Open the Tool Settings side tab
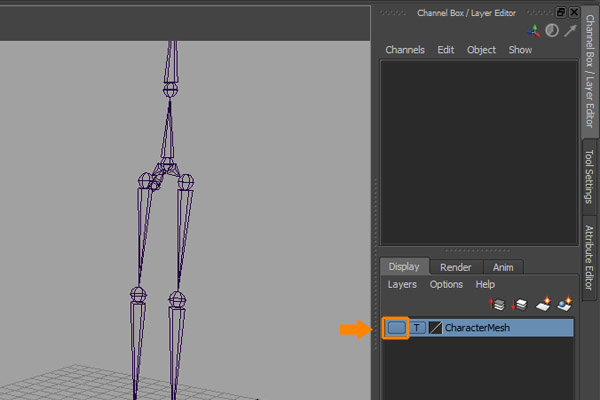The width and height of the screenshot is (600, 400). (589, 176)
